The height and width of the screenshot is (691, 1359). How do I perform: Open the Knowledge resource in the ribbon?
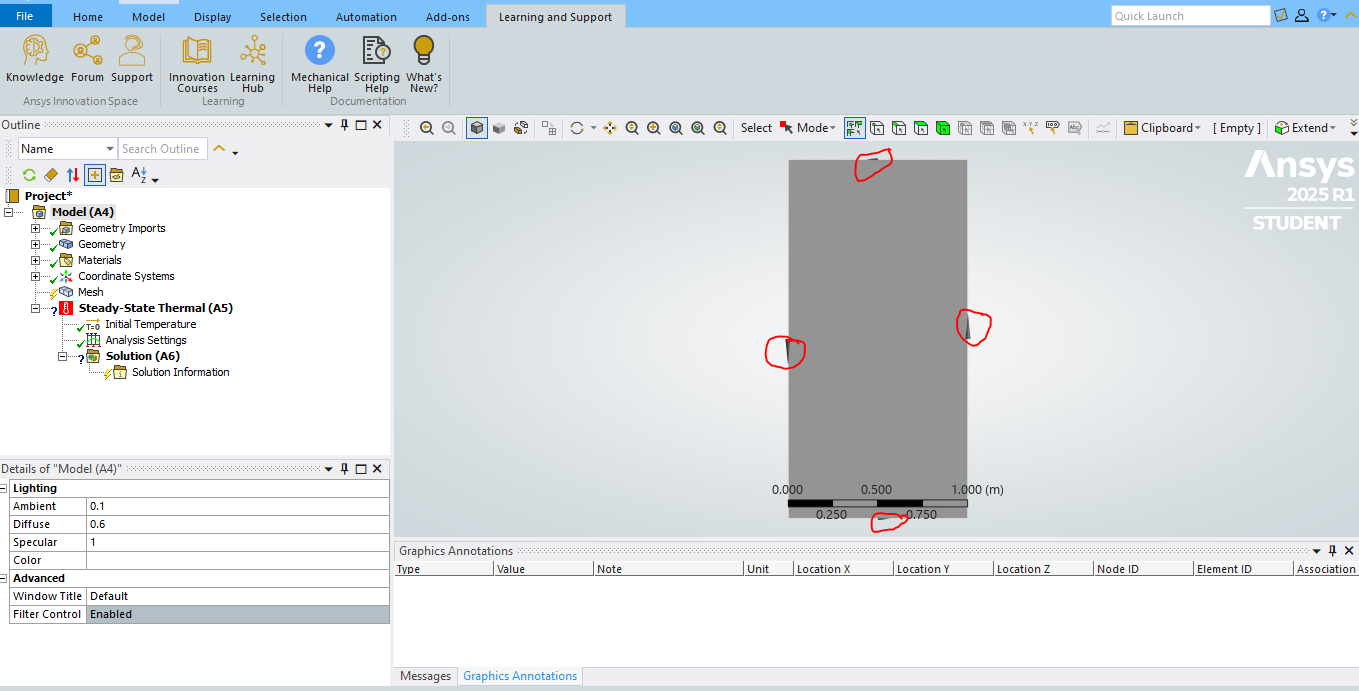click(x=35, y=59)
